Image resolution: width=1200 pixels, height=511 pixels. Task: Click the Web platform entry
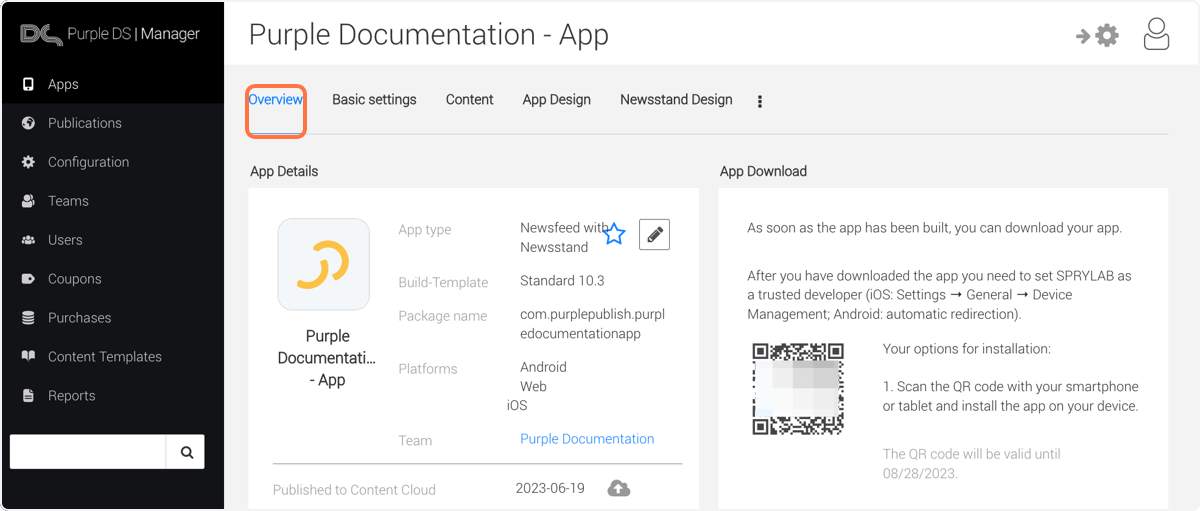click(x=533, y=386)
